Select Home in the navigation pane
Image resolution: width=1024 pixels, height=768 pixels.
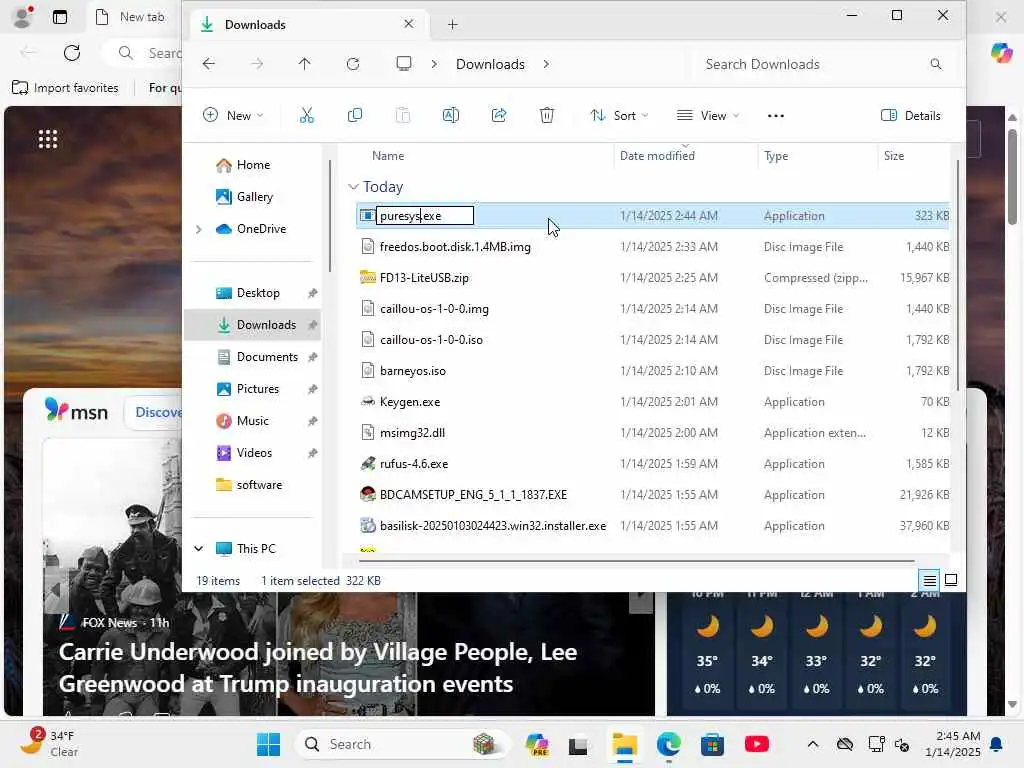253,165
